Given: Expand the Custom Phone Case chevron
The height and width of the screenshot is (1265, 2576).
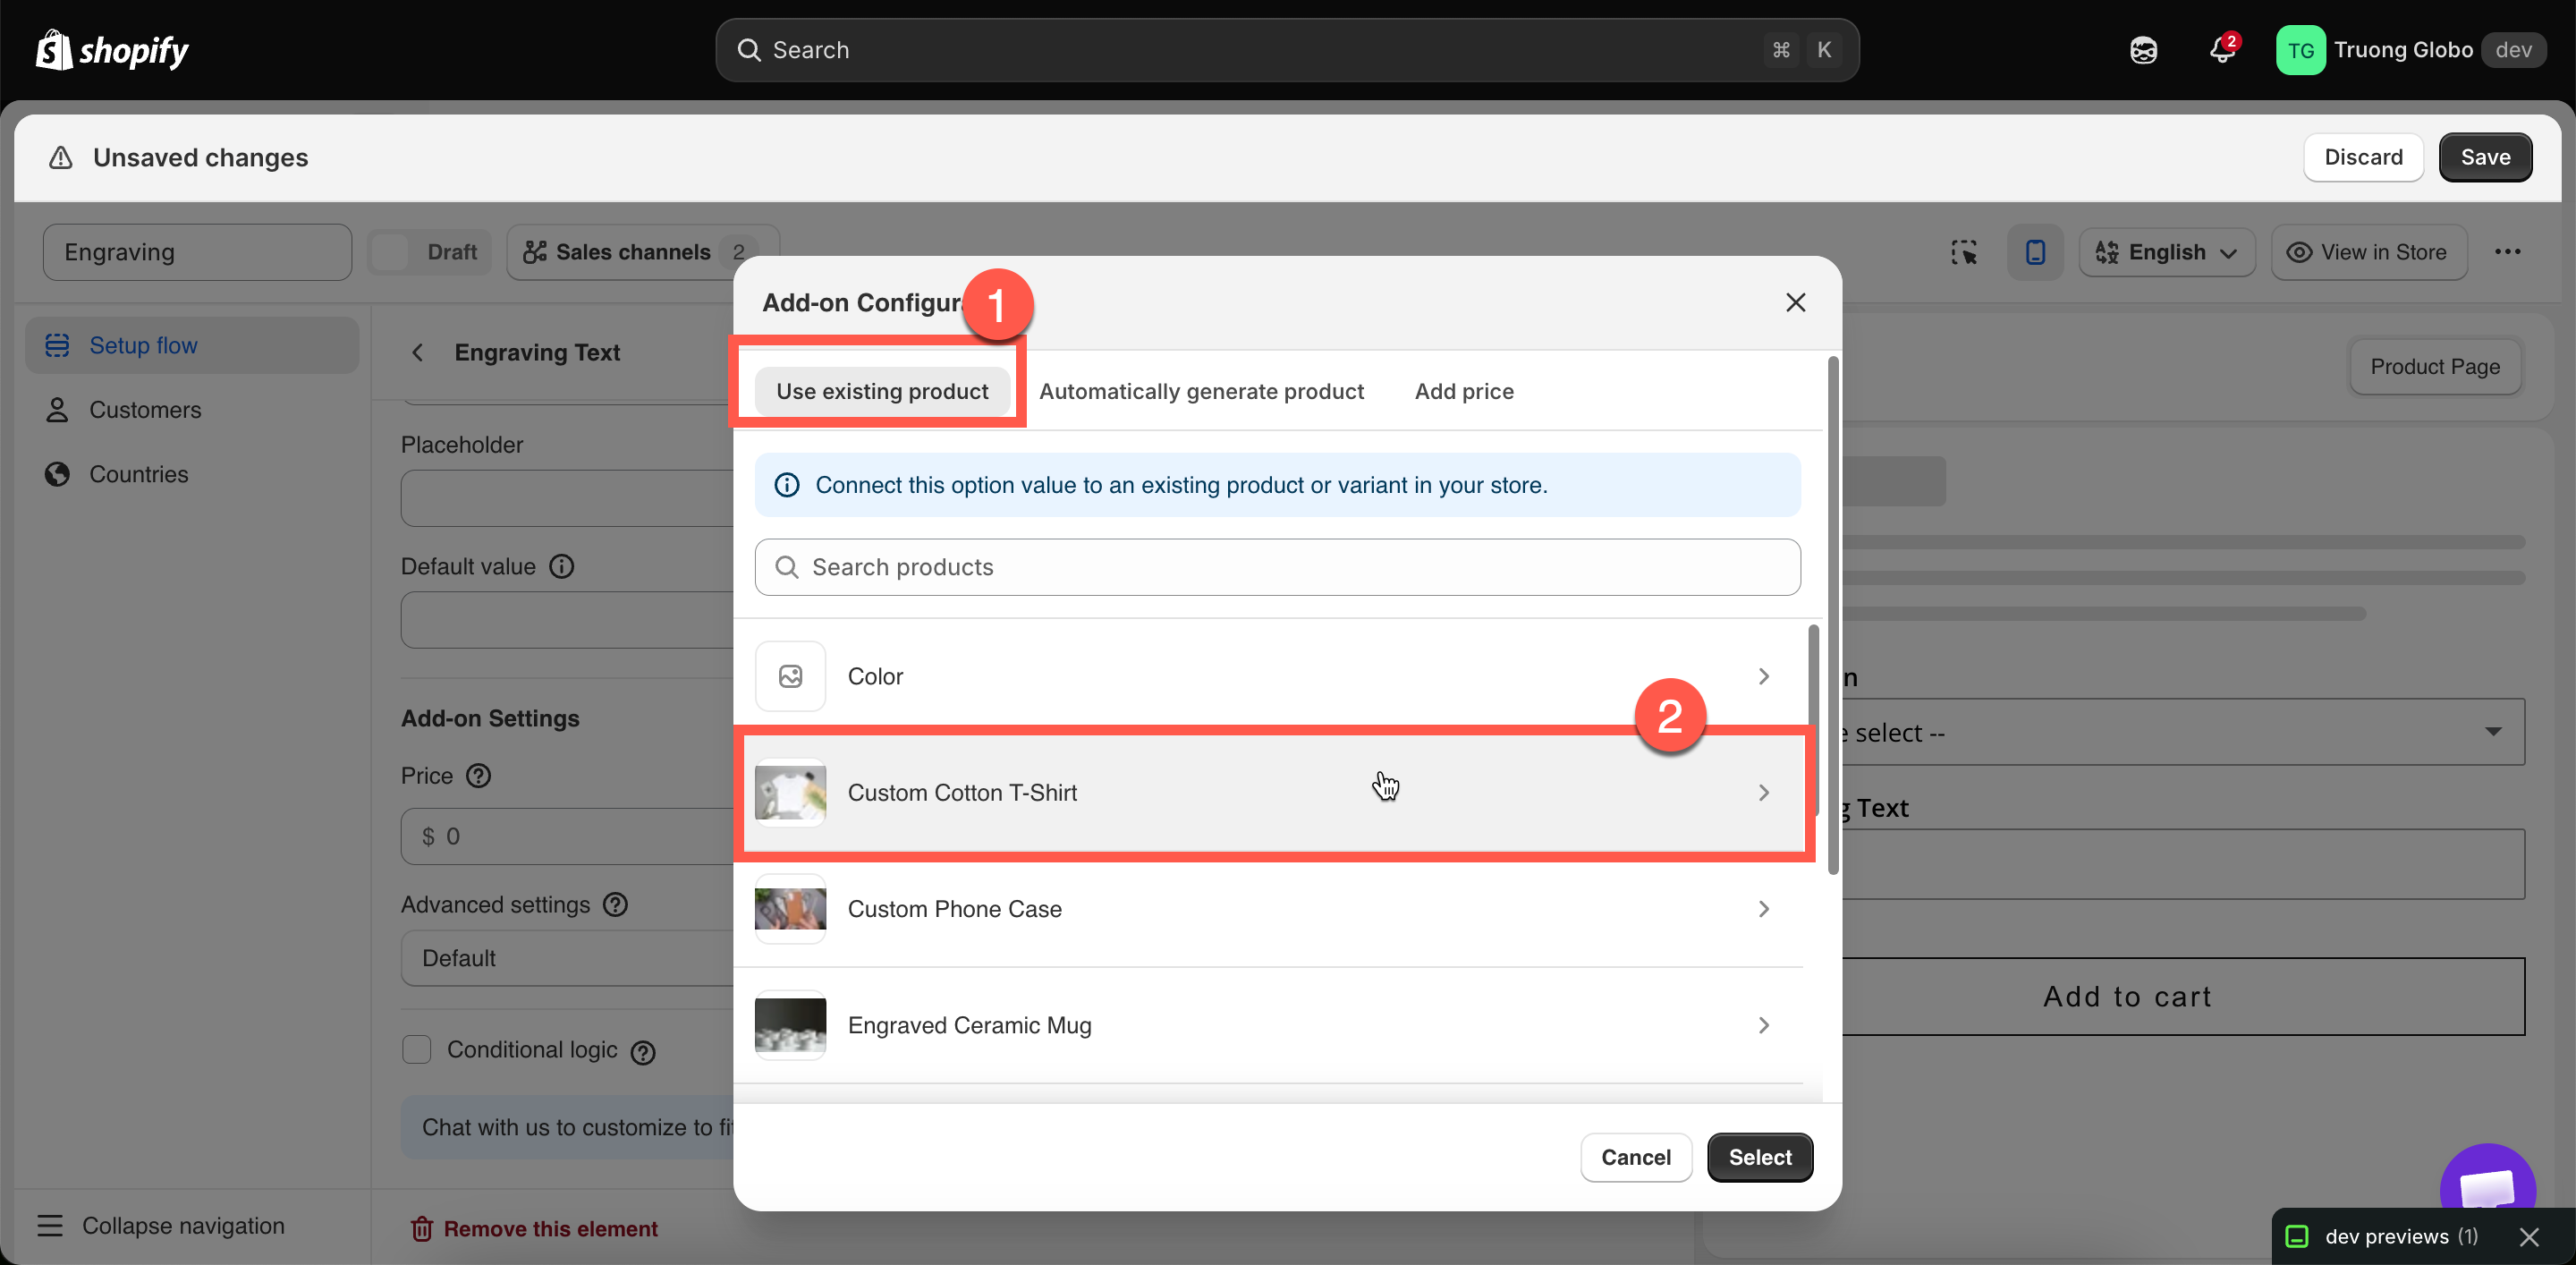Looking at the screenshot, I should (x=1763, y=908).
